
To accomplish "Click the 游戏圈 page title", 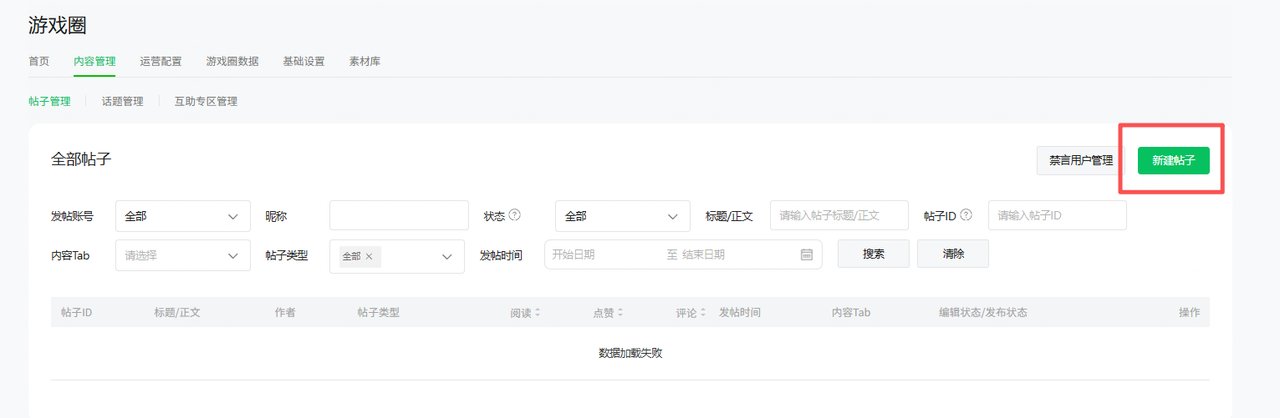I will click(58, 25).
